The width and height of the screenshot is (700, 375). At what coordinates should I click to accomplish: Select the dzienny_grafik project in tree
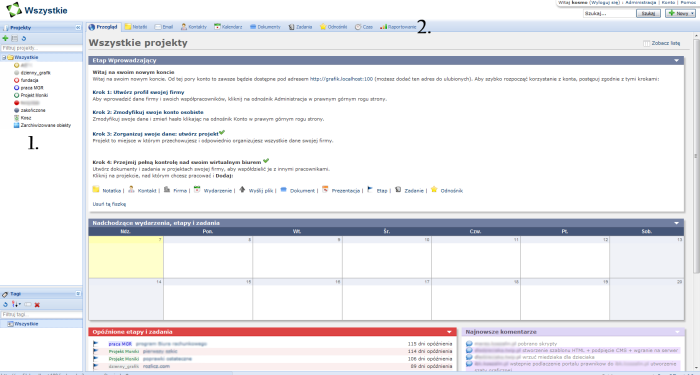click(36, 73)
